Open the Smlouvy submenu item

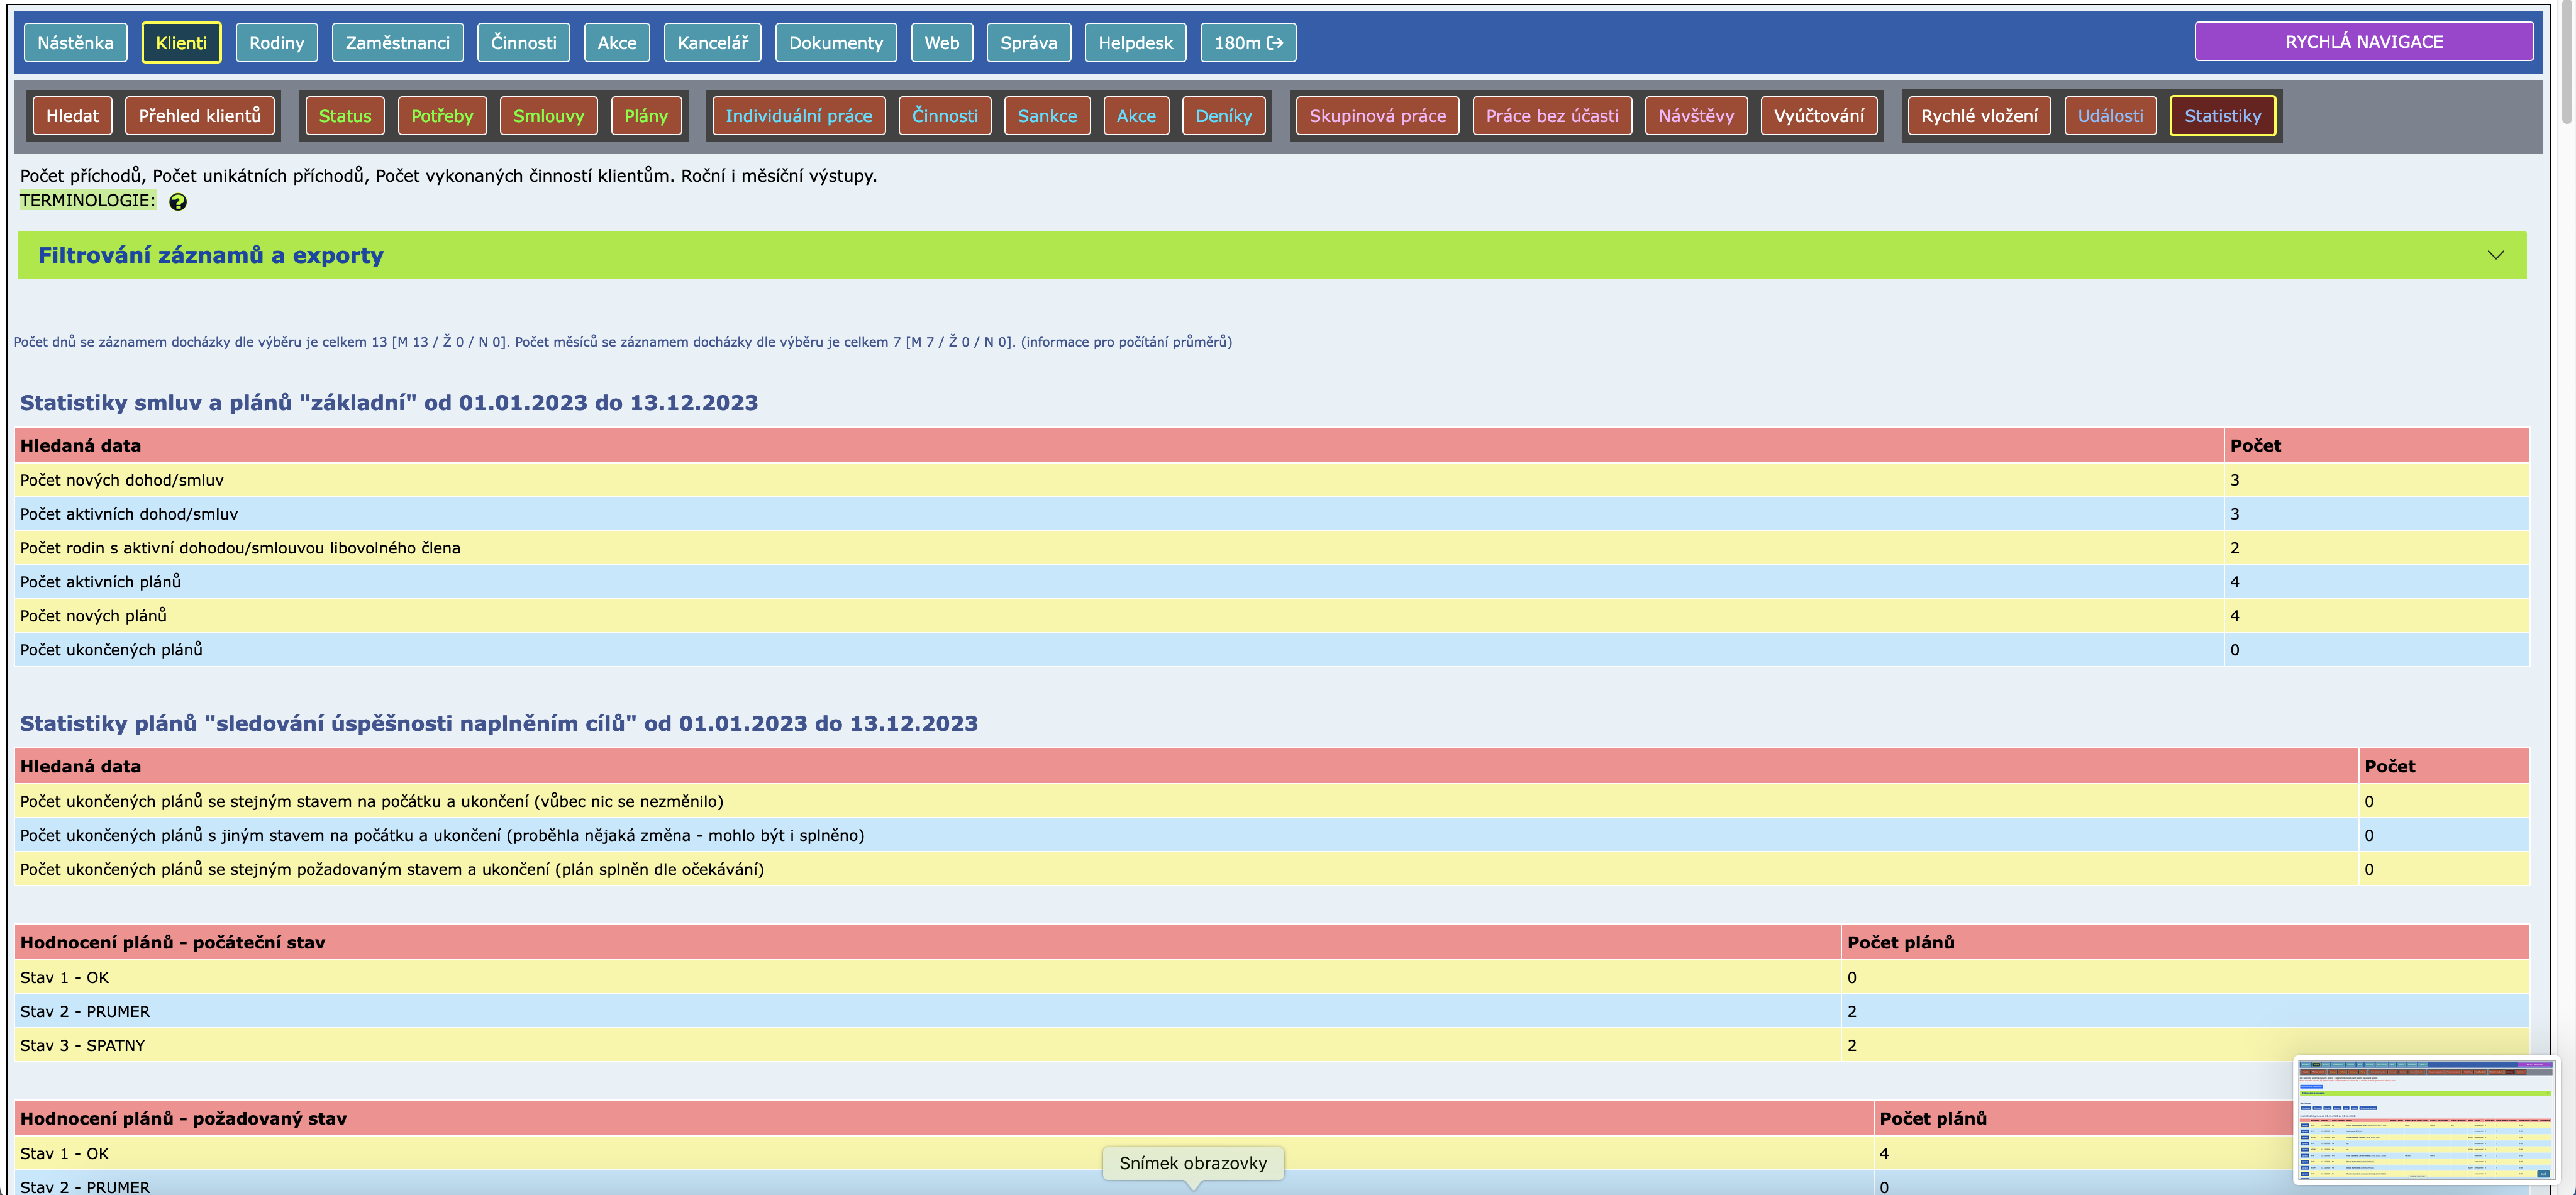coord(548,116)
